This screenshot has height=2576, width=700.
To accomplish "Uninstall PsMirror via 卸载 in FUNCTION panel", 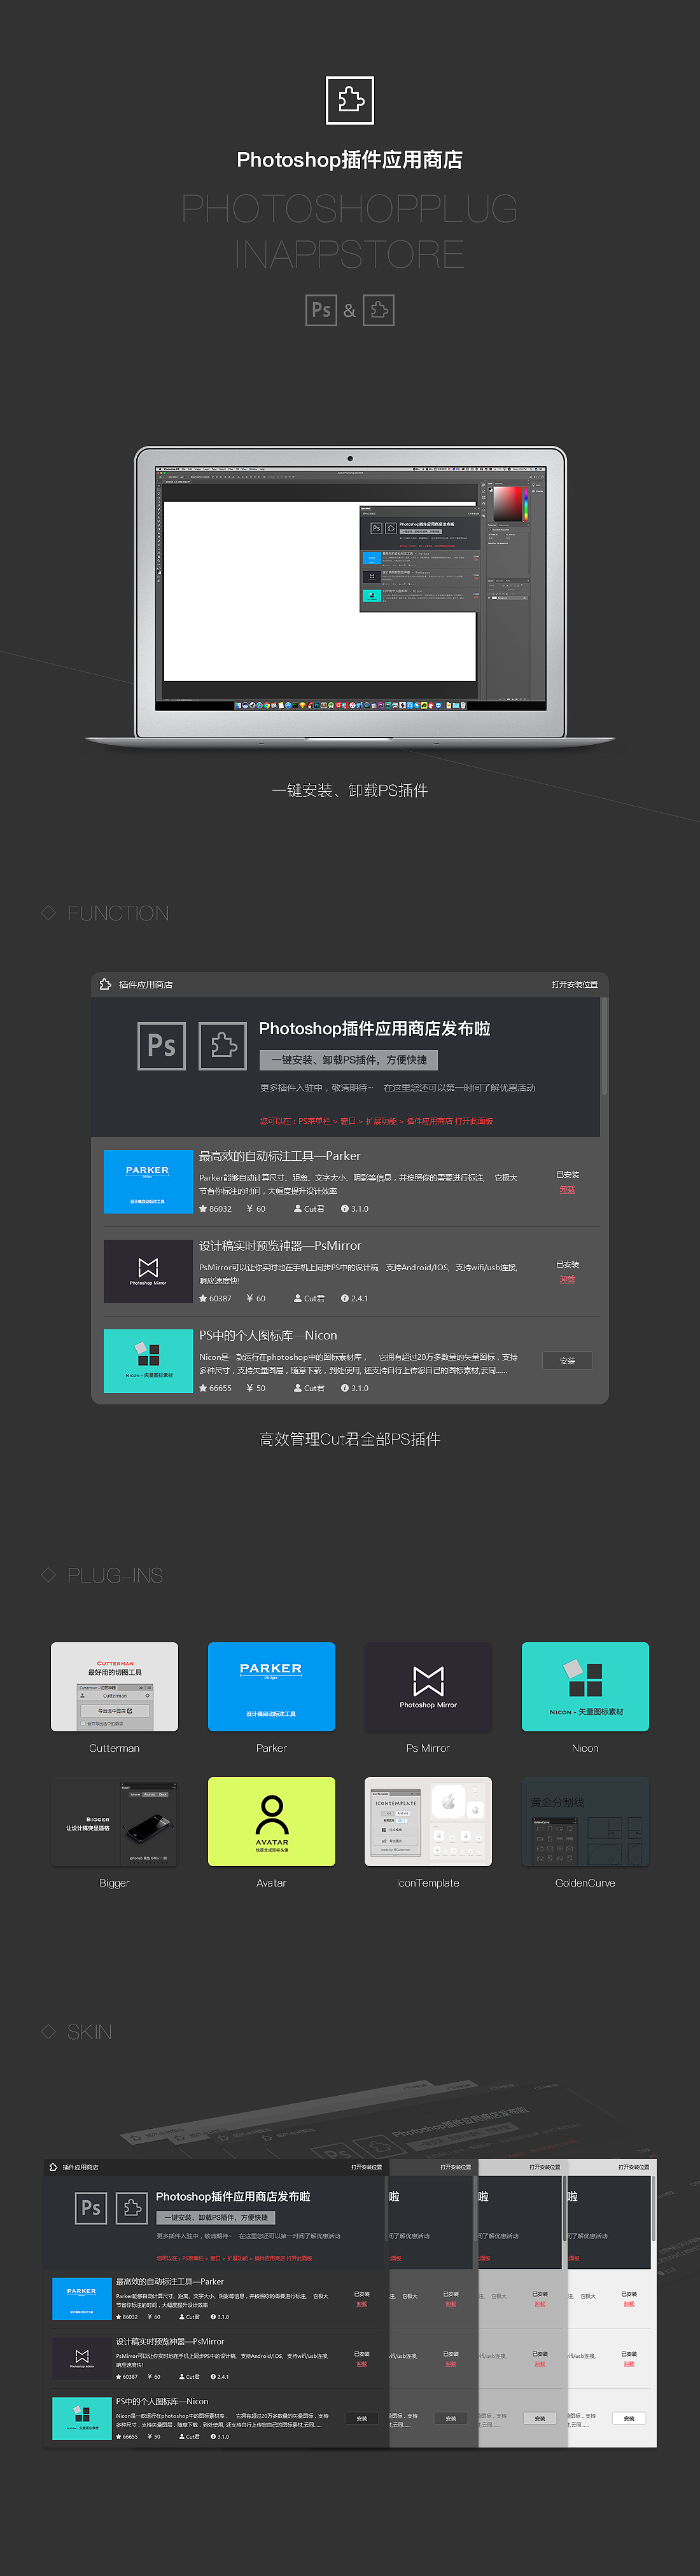I will [x=567, y=1280].
